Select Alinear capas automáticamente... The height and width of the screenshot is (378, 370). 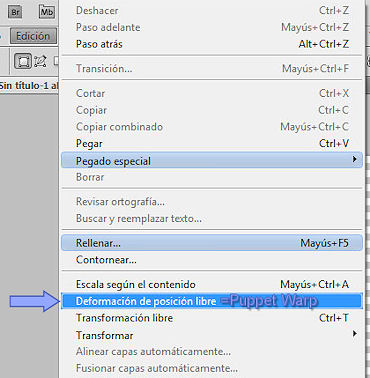(212, 351)
